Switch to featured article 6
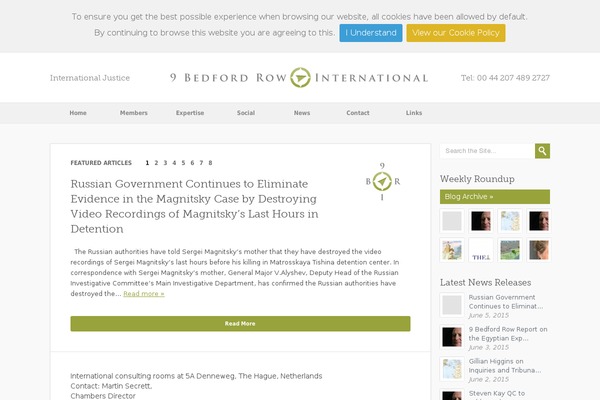The image size is (600, 400). pos(192,163)
